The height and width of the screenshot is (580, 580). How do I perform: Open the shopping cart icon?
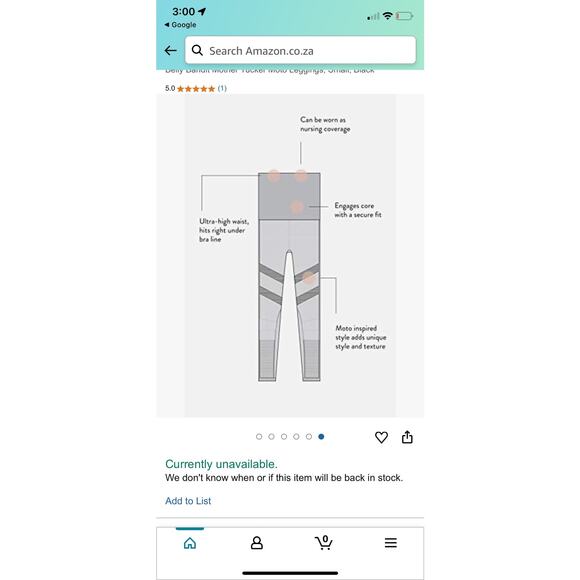tap(324, 542)
